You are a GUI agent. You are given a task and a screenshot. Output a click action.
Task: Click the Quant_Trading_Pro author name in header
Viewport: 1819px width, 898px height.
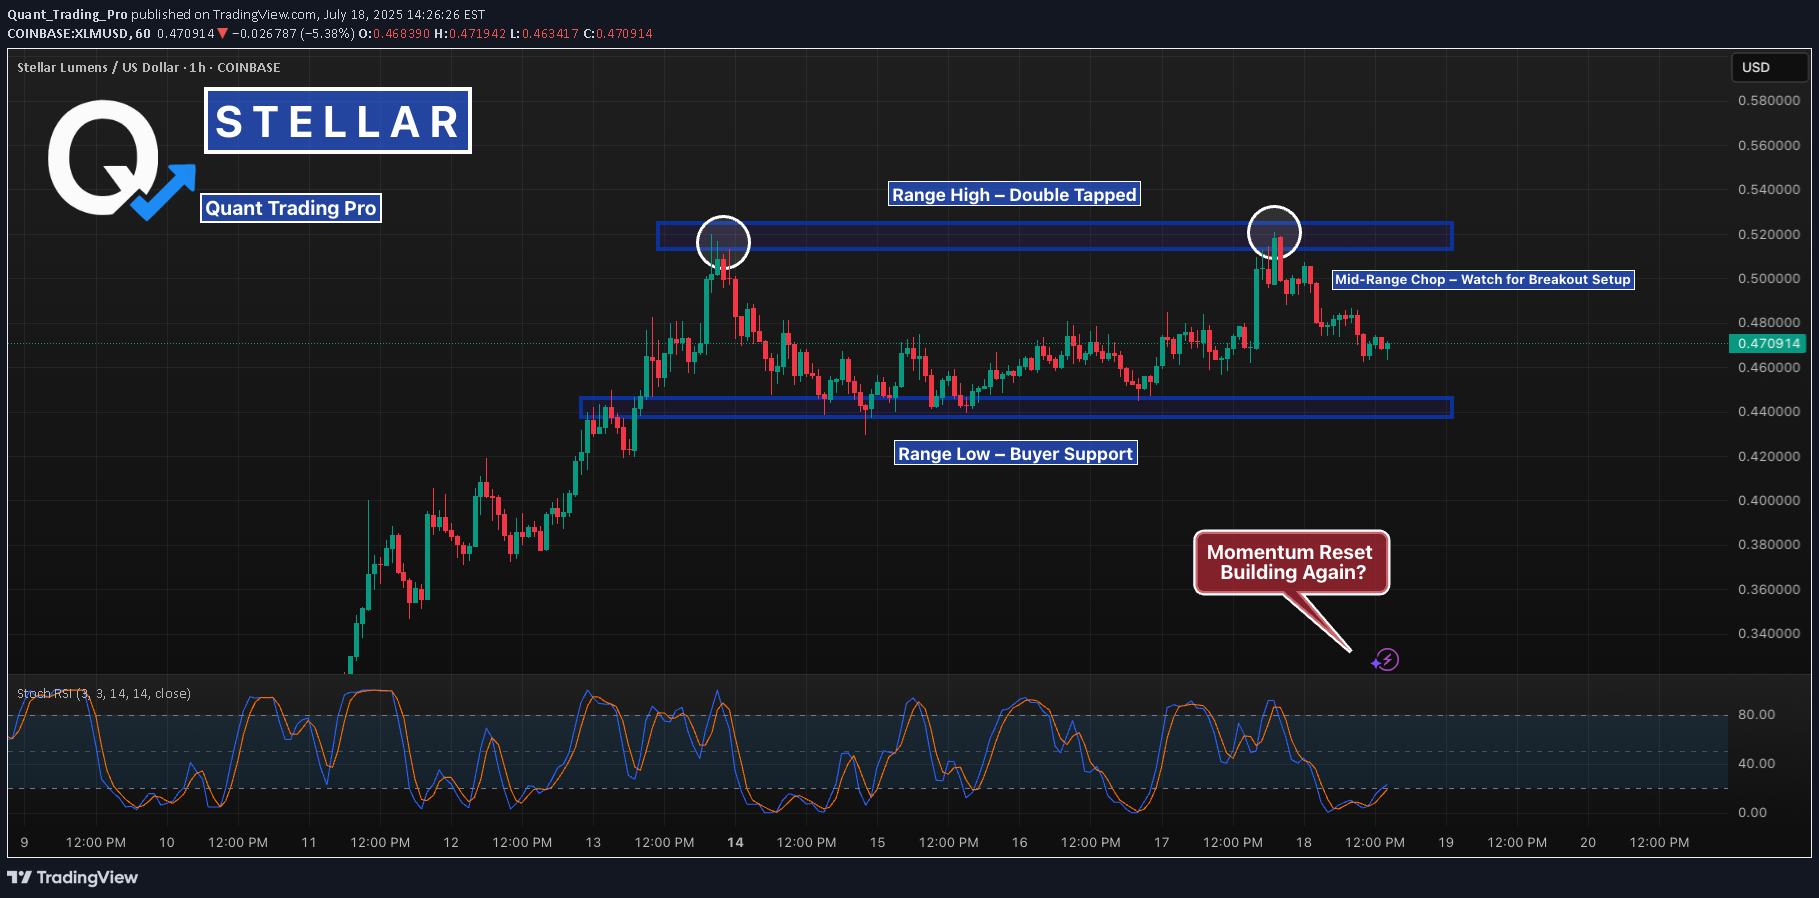(x=67, y=14)
